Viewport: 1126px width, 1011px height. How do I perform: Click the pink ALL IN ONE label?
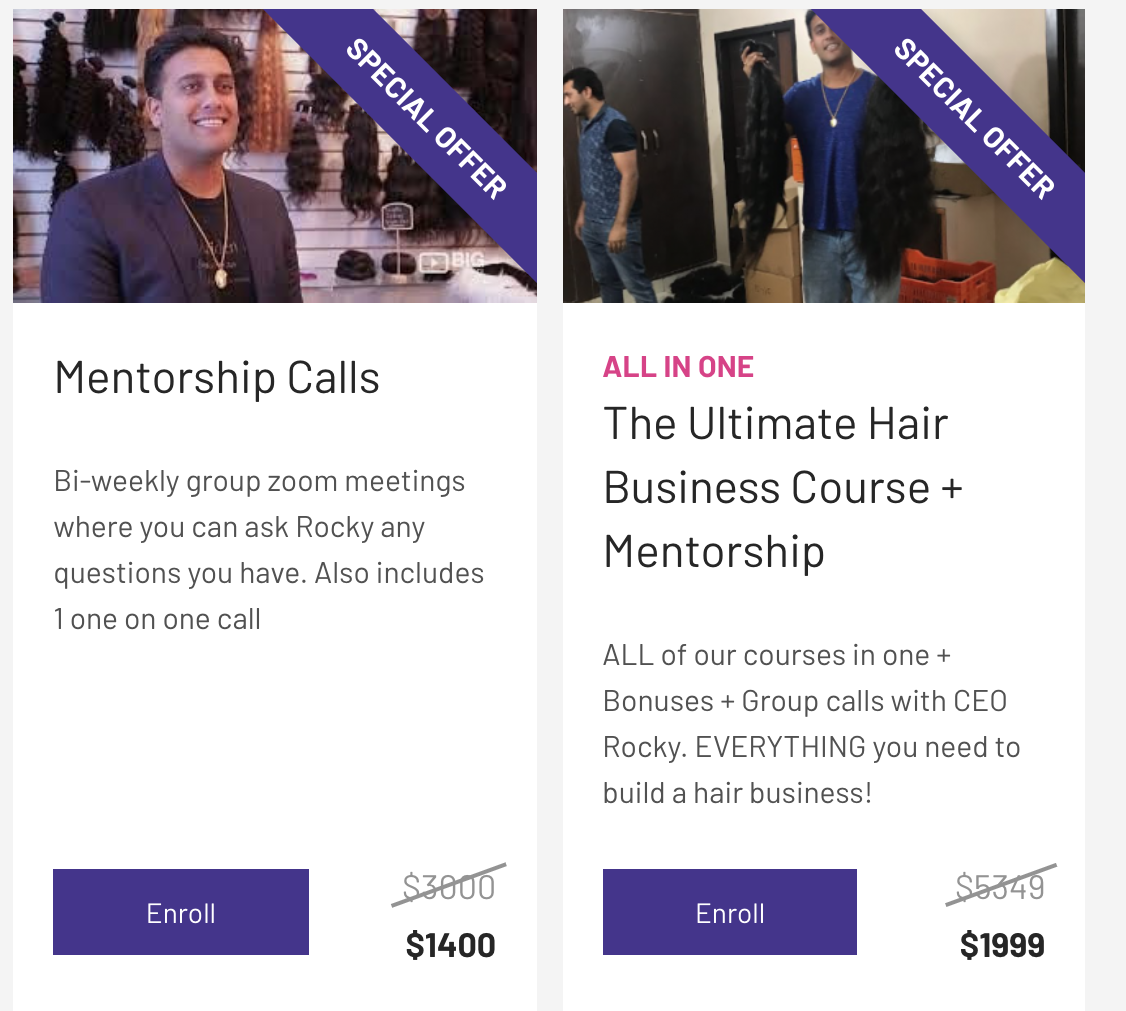(x=678, y=367)
